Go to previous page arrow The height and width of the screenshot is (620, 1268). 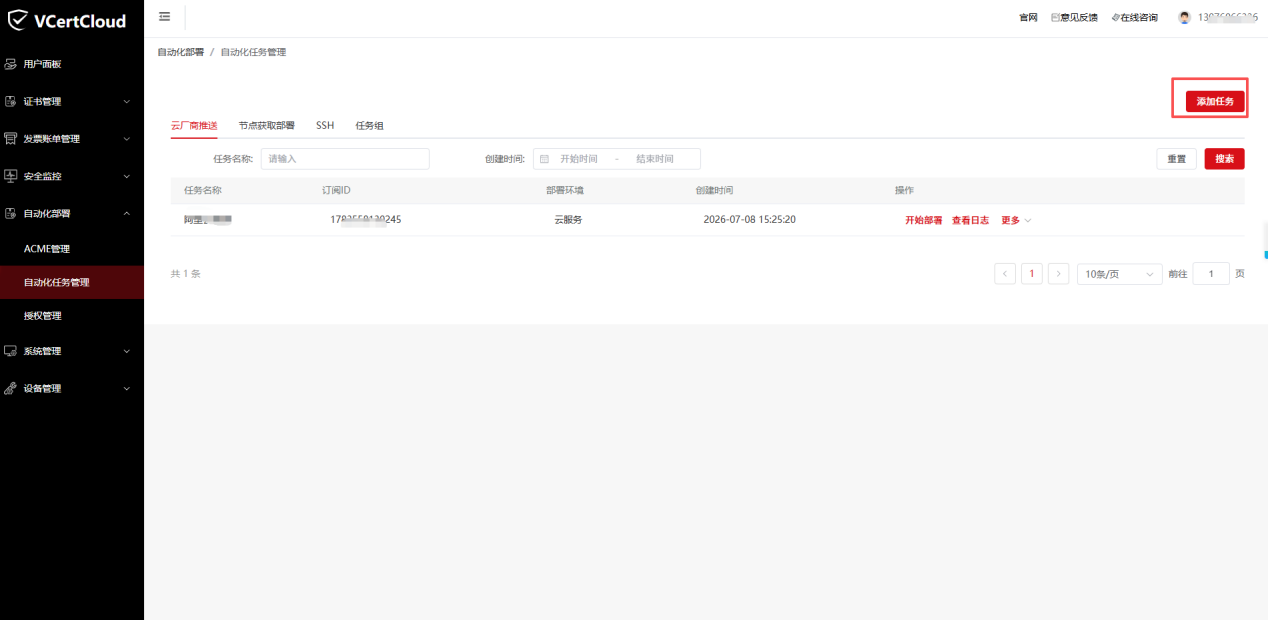(x=1005, y=274)
